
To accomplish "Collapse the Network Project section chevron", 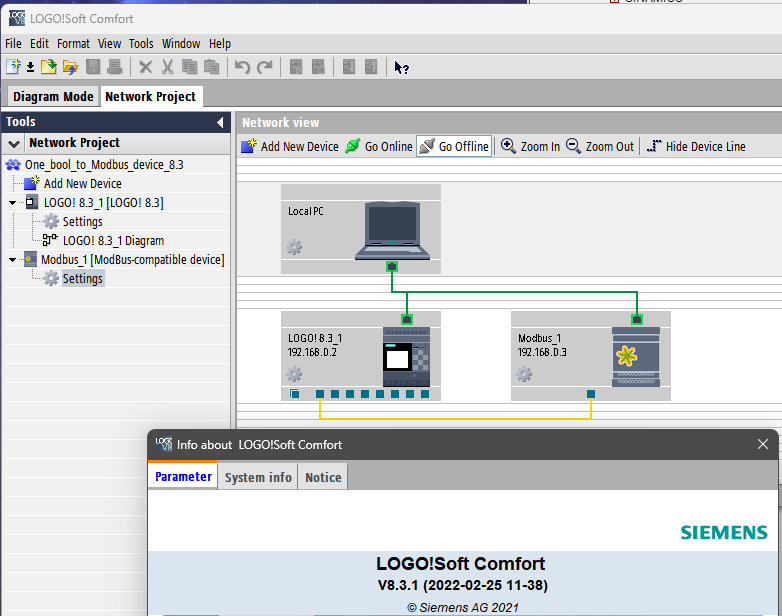I will pyautogui.click(x=14, y=143).
